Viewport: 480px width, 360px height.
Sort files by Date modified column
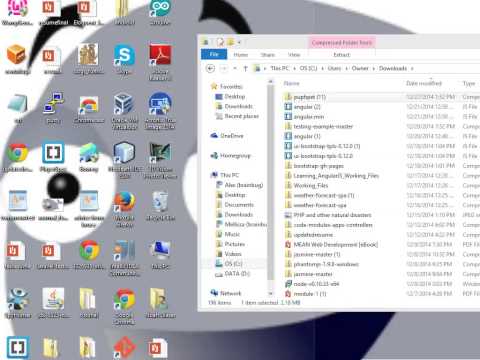(x=424, y=83)
